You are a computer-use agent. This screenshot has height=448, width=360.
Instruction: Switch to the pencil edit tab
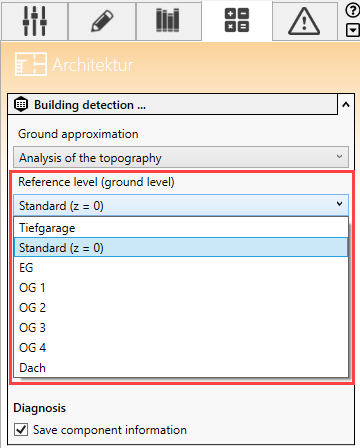pos(102,21)
